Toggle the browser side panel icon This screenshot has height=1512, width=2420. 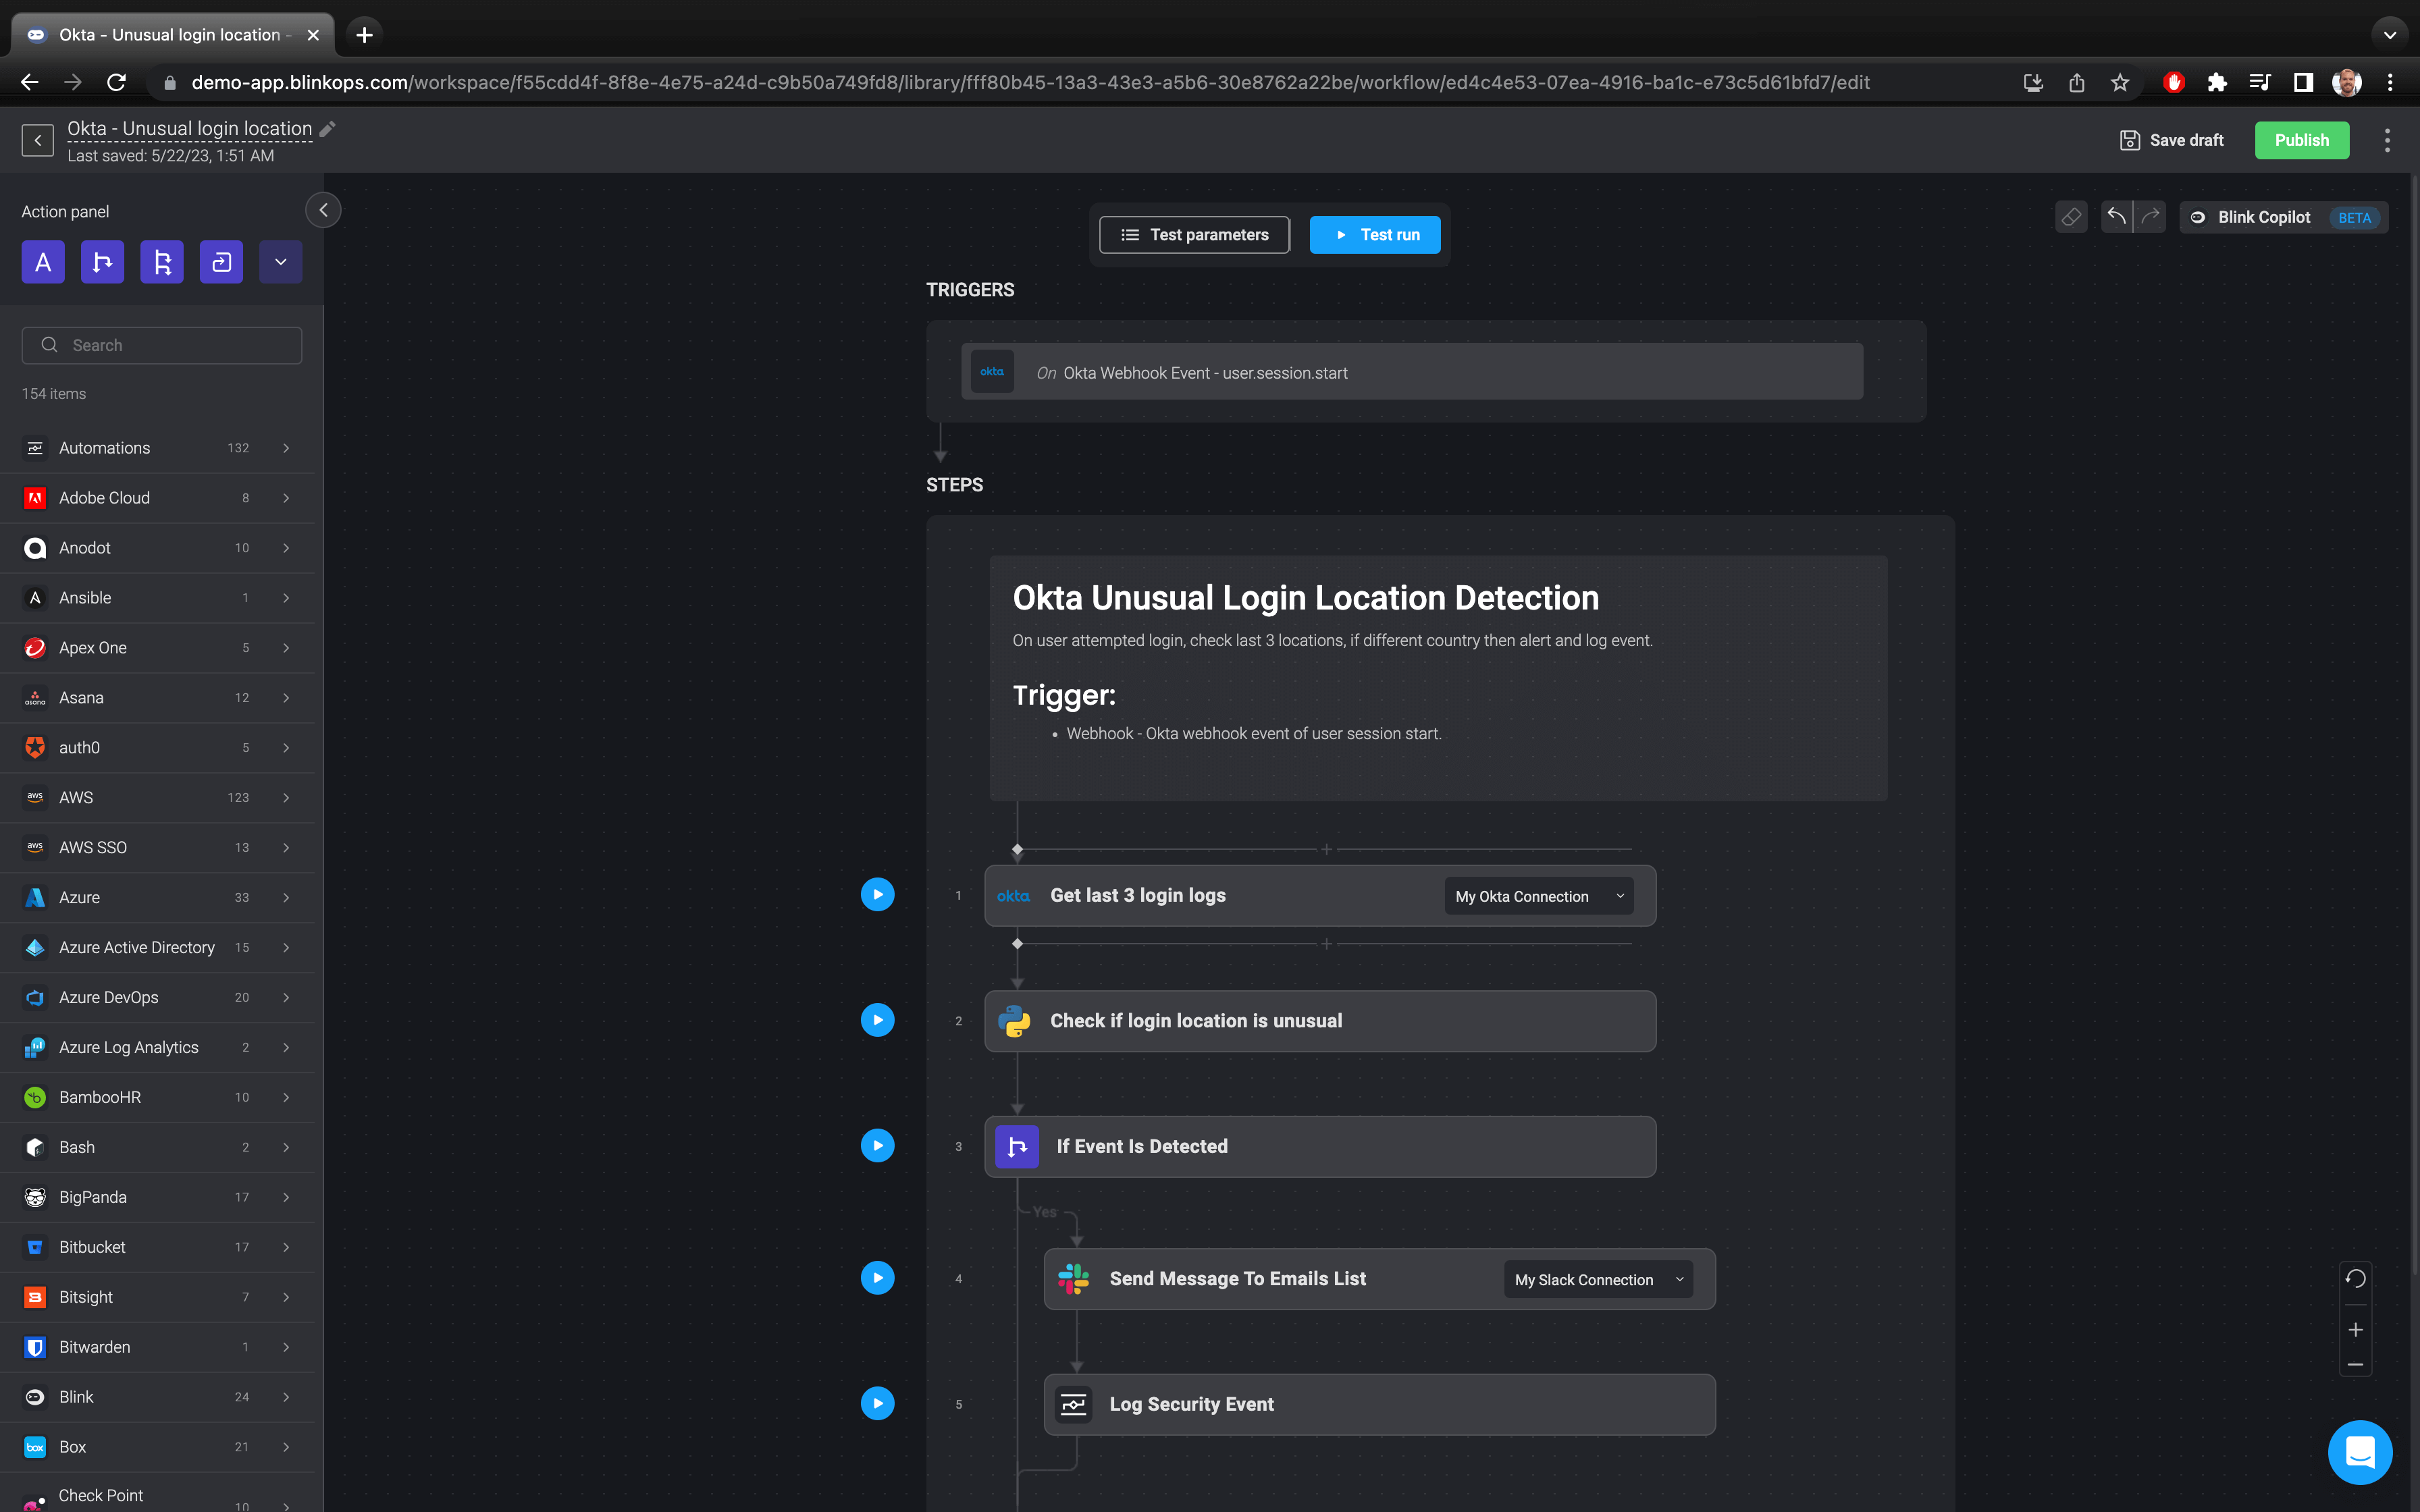tap(2303, 83)
